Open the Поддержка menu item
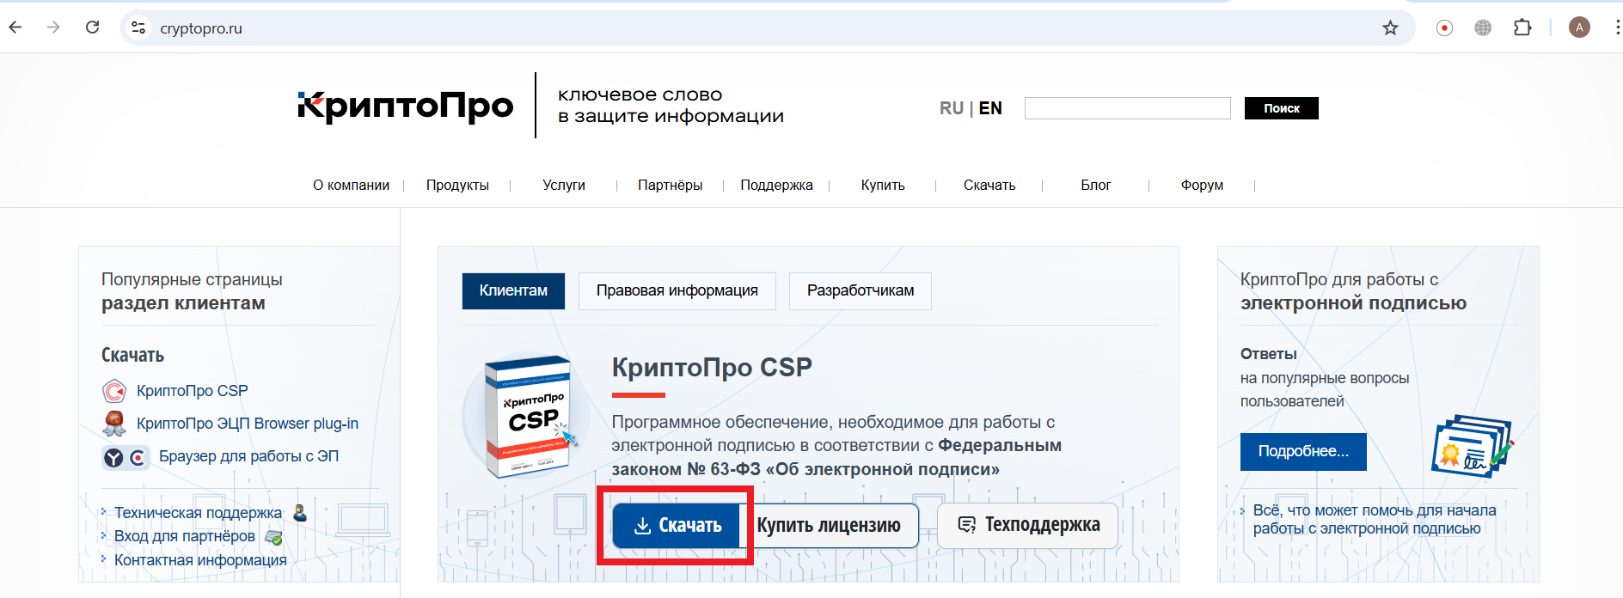Viewport: 1623px width, 598px height. (x=776, y=185)
